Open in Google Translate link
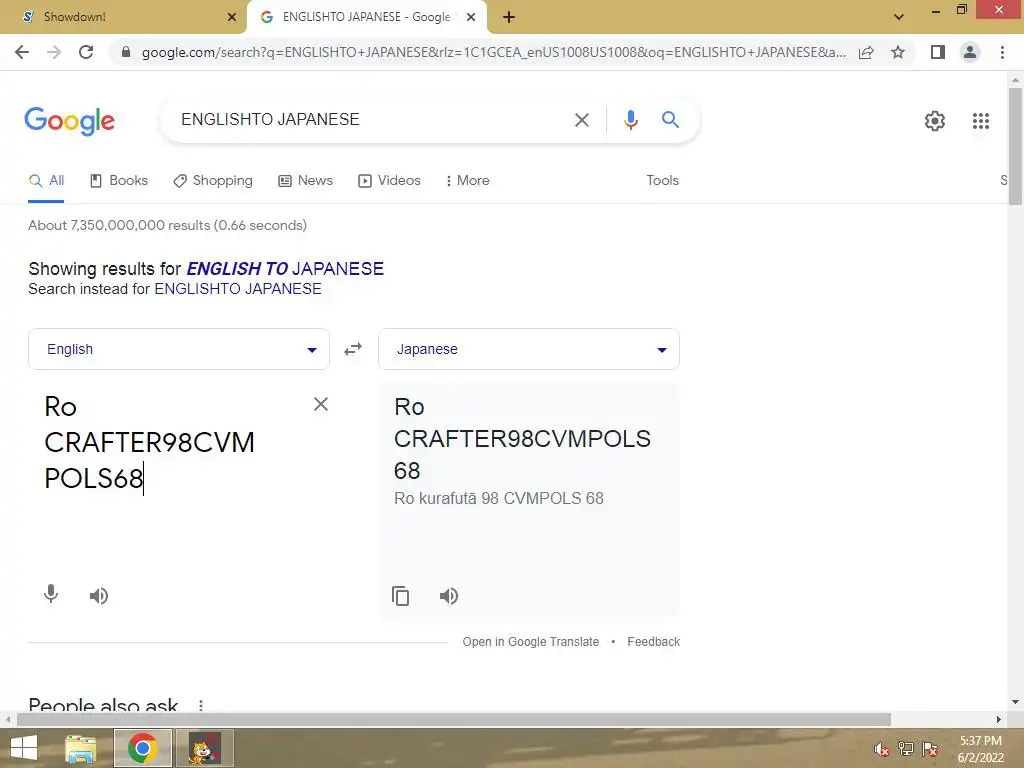Viewport: 1024px width, 768px height. click(x=530, y=642)
